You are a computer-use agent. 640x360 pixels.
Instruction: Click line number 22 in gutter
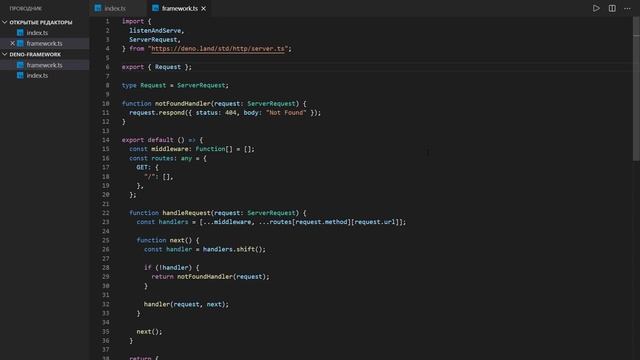(x=106, y=213)
